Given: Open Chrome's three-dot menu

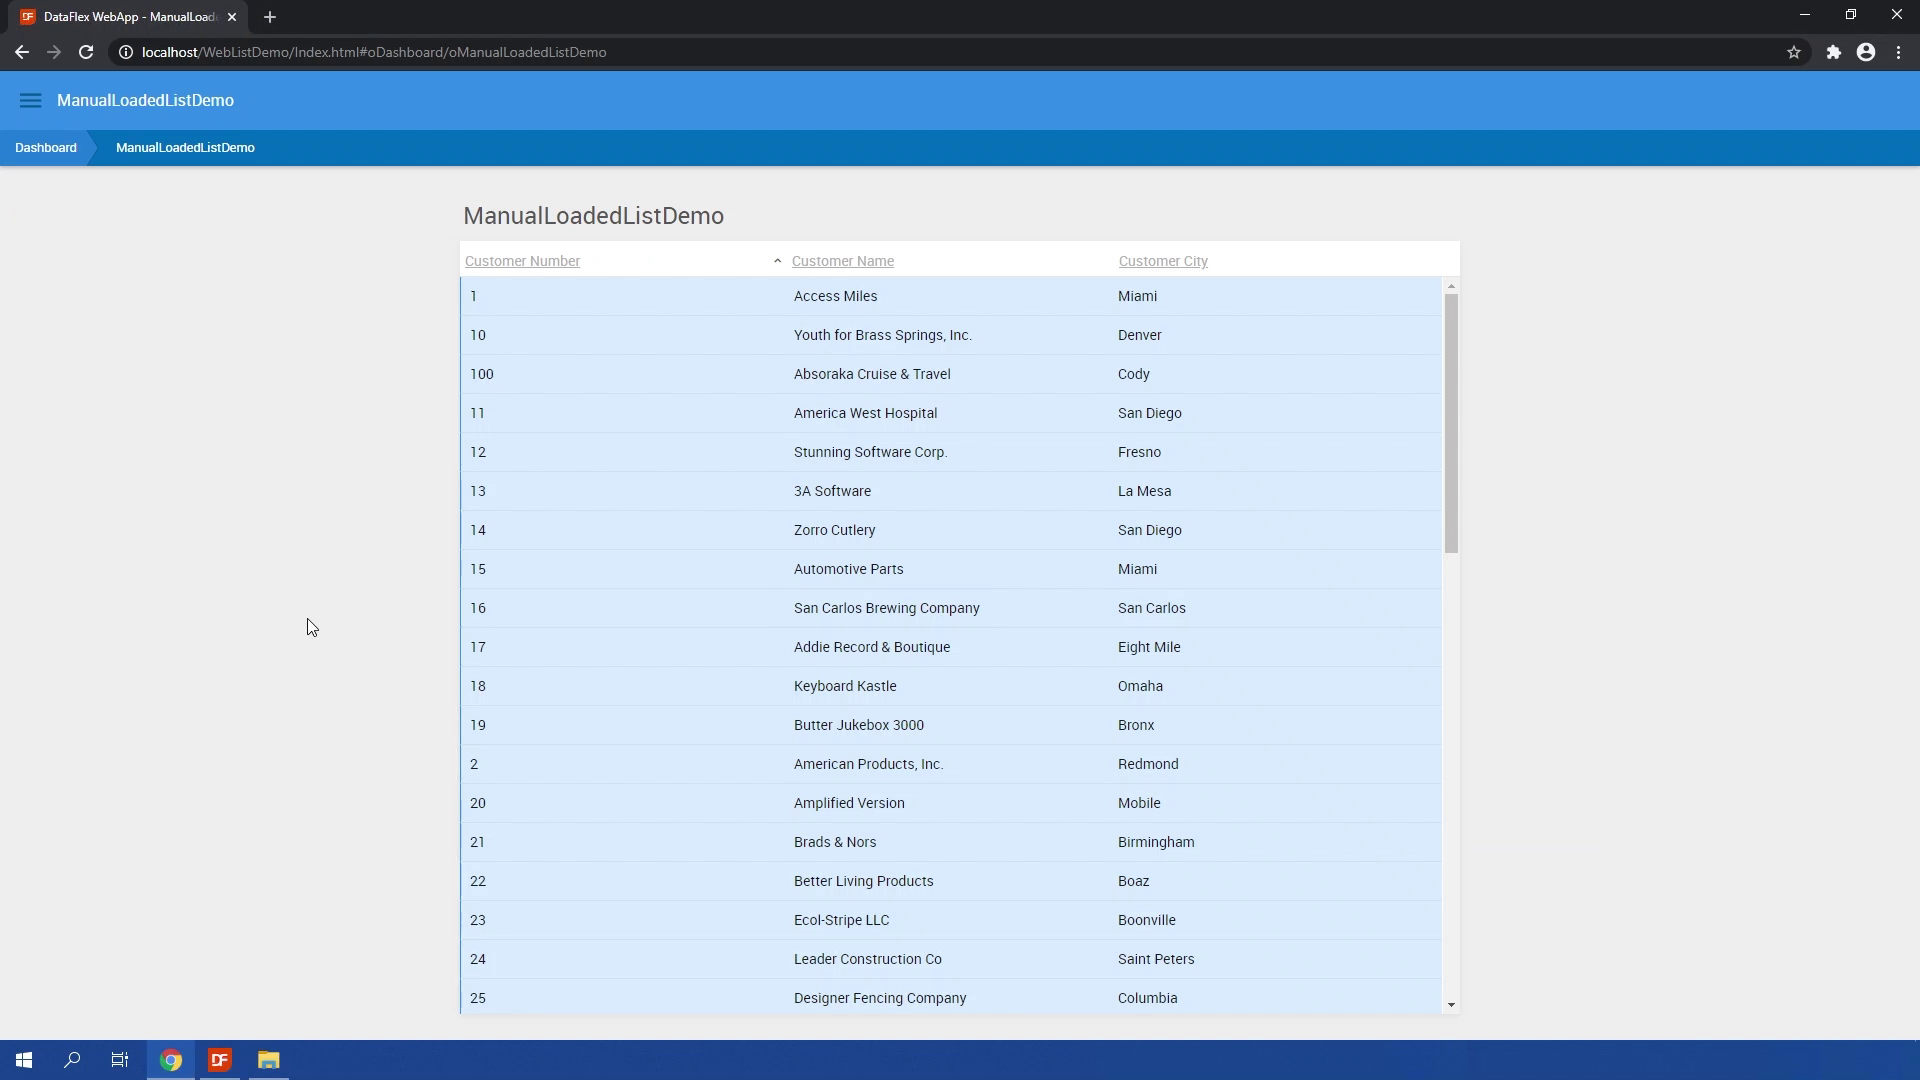Looking at the screenshot, I should [1899, 52].
